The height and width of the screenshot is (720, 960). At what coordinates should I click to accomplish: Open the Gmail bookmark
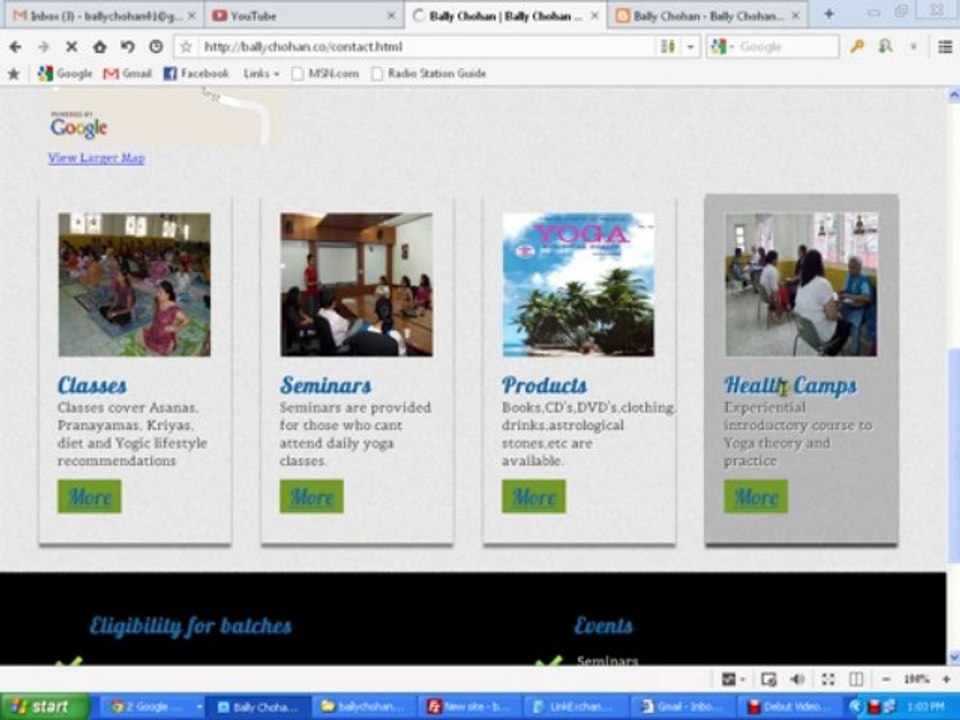(x=127, y=73)
